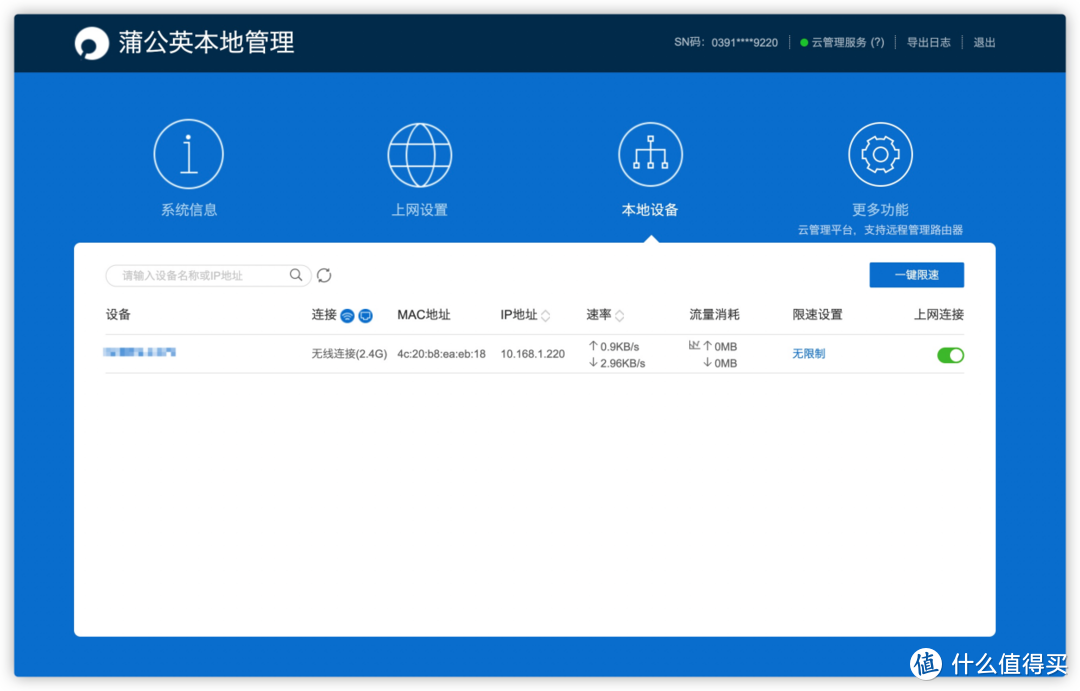Open the 本地设备 network icon

650,153
